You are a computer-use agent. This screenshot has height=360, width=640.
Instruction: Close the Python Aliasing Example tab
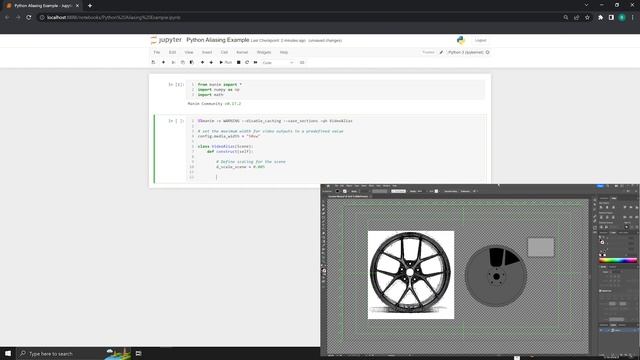click(77, 6)
